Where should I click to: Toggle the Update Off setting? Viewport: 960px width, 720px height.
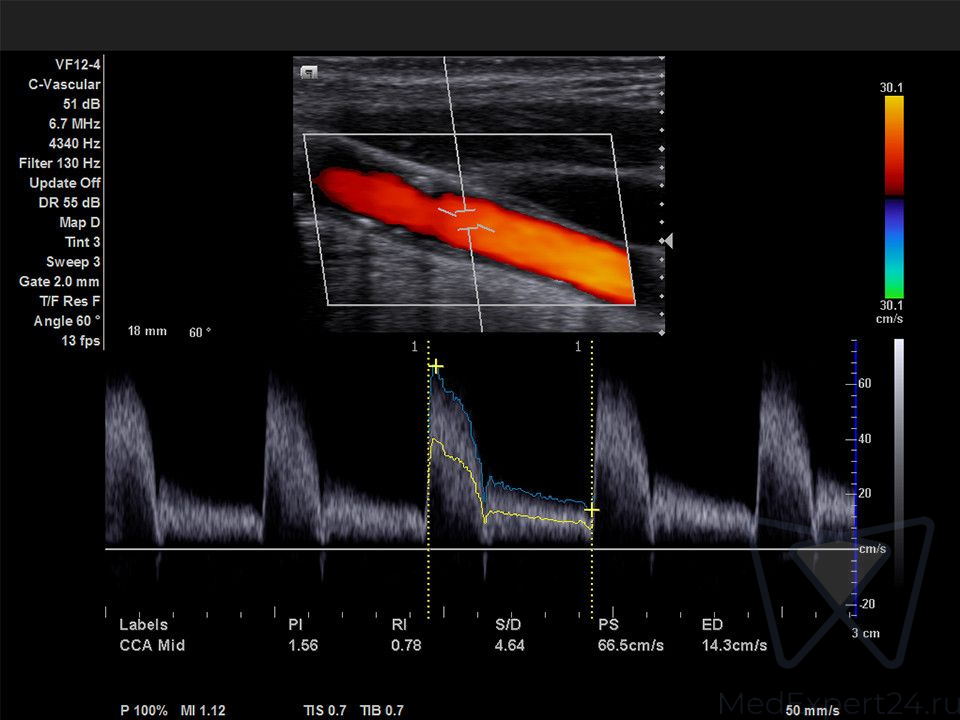coord(65,183)
